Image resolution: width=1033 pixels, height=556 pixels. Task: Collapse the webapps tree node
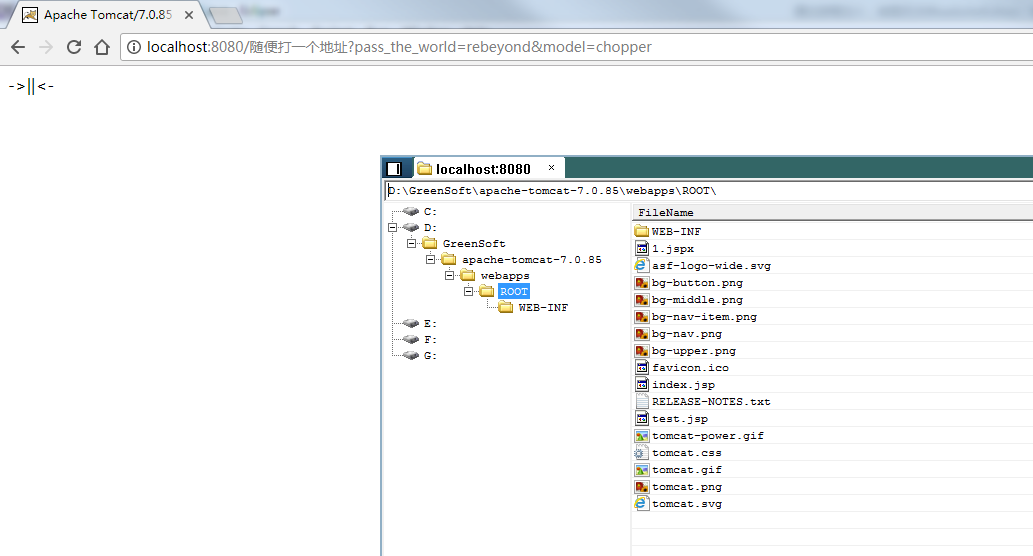pyautogui.click(x=449, y=275)
